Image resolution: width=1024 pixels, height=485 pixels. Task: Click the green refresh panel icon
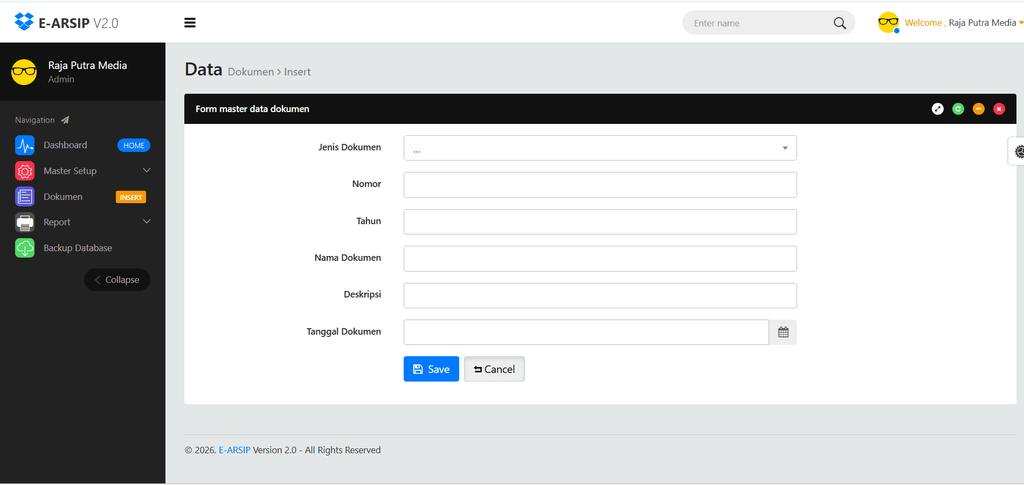click(x=958, y=109)
